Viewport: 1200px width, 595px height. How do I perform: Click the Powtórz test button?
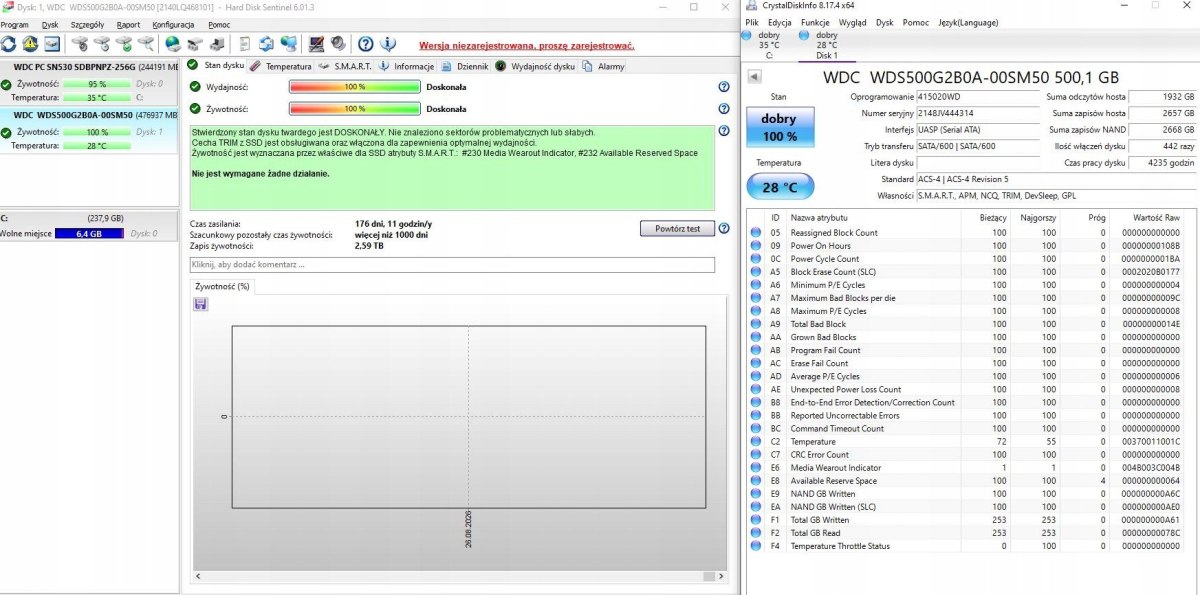point(677,228)
